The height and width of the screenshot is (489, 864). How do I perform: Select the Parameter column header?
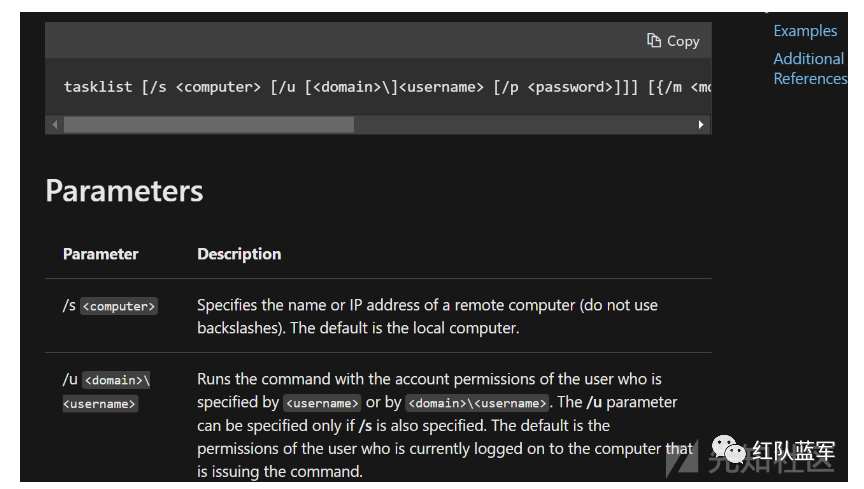[x=101, y=254]
